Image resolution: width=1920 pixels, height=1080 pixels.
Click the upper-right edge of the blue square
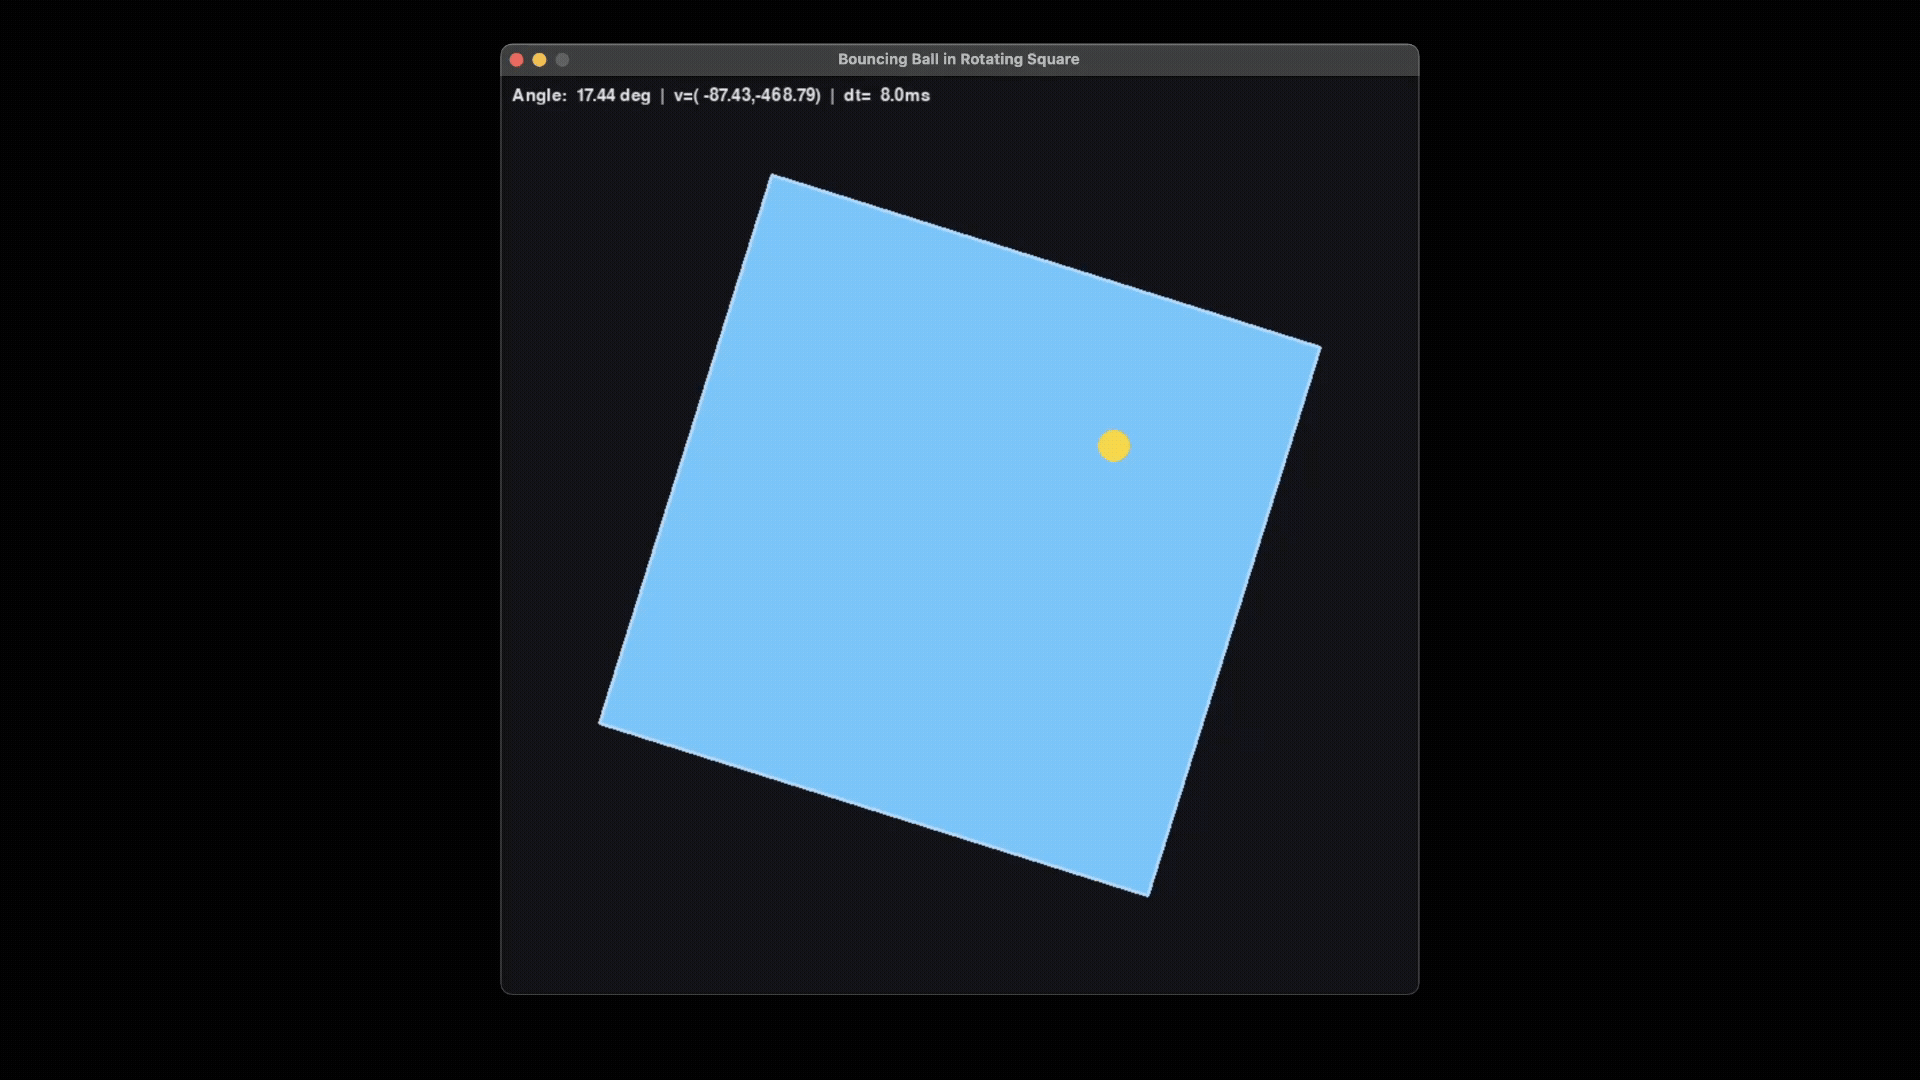[1046, 261]
